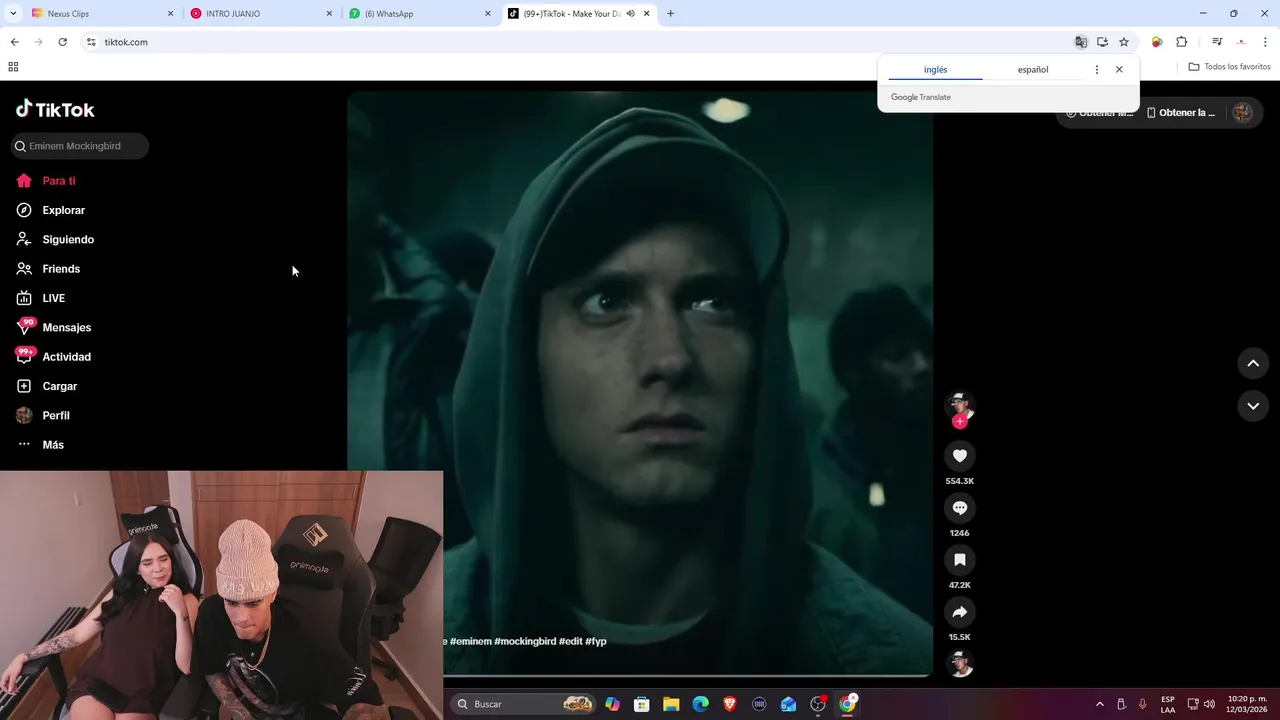This screenshot has height=720, width=1280.
Task: Go to next video with down chevron
Action: [1253, 405]
